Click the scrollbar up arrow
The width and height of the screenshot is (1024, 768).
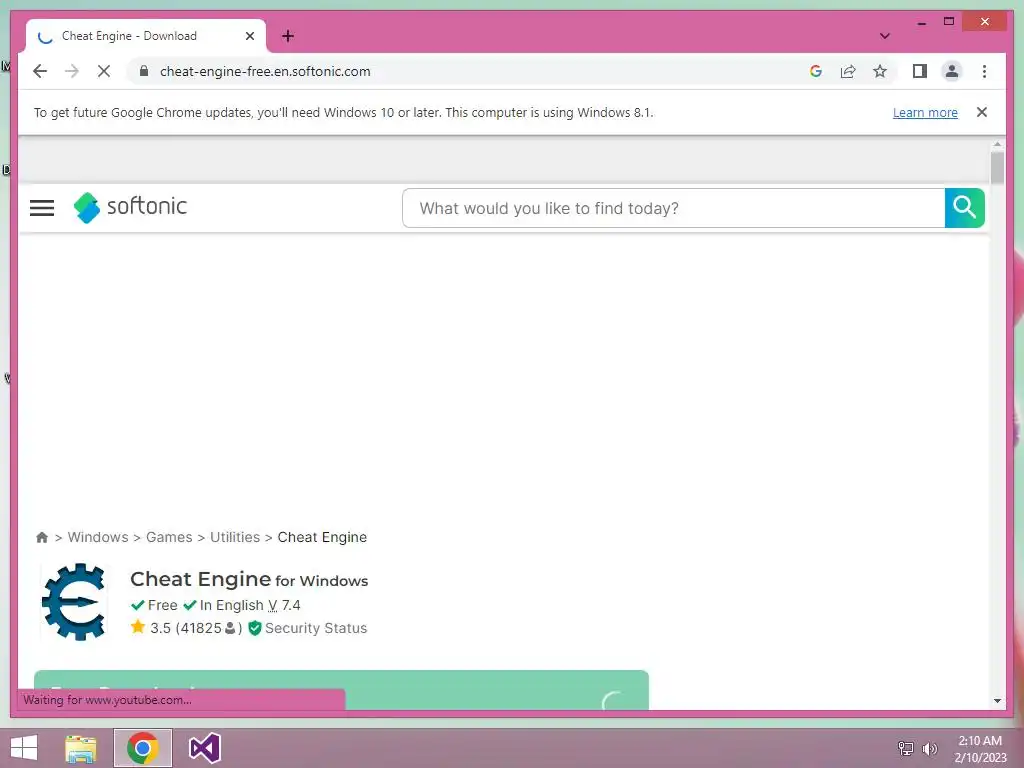[x=997, y=144]
